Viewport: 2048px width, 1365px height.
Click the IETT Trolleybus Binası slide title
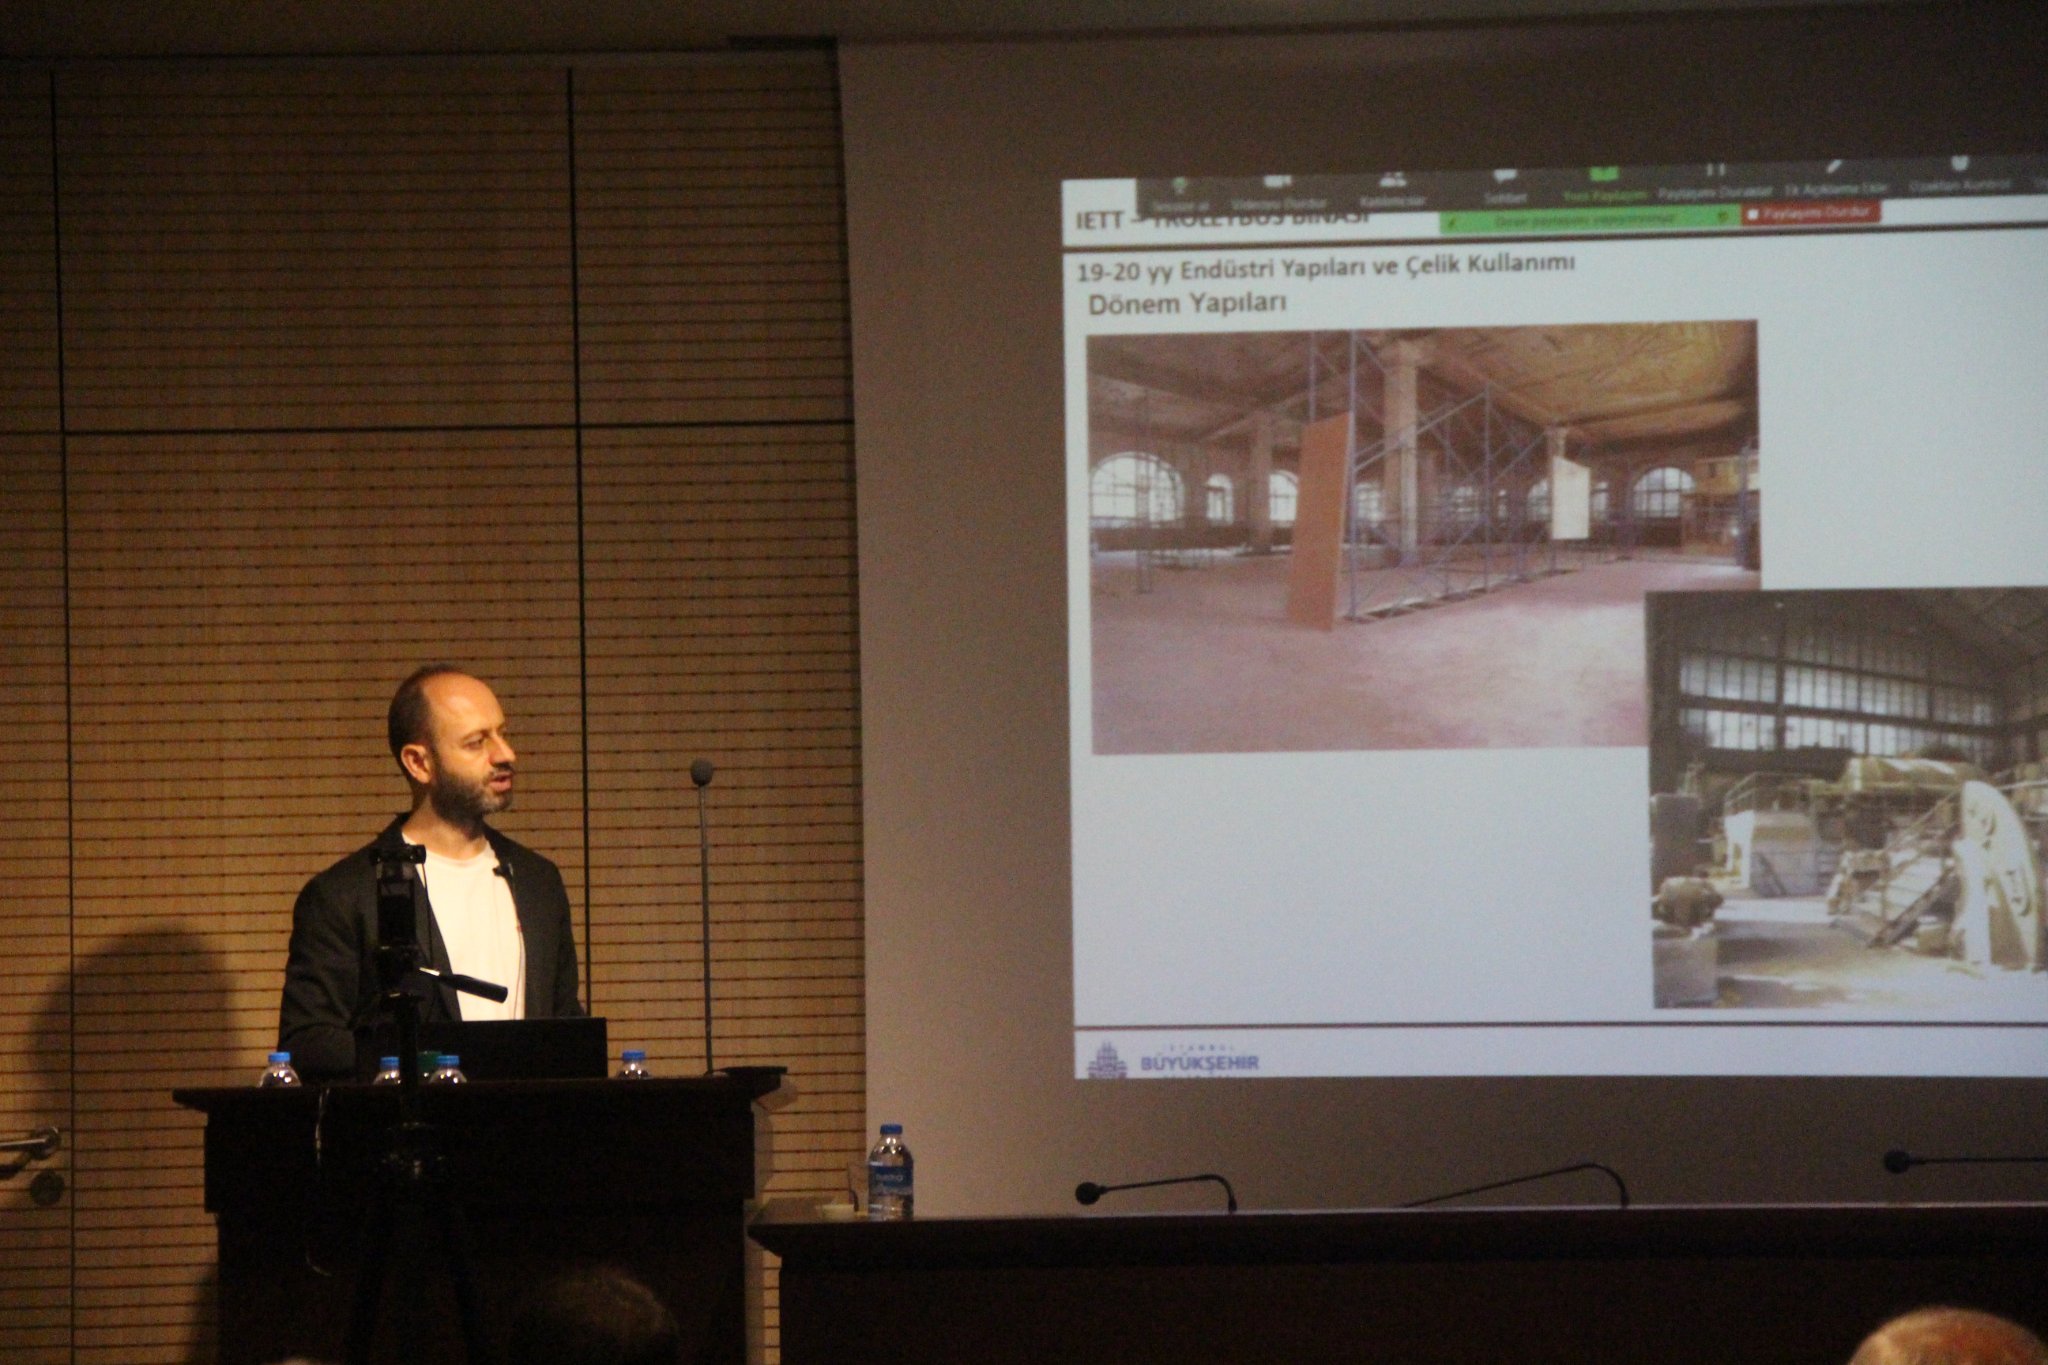[x=1220, y=219]
